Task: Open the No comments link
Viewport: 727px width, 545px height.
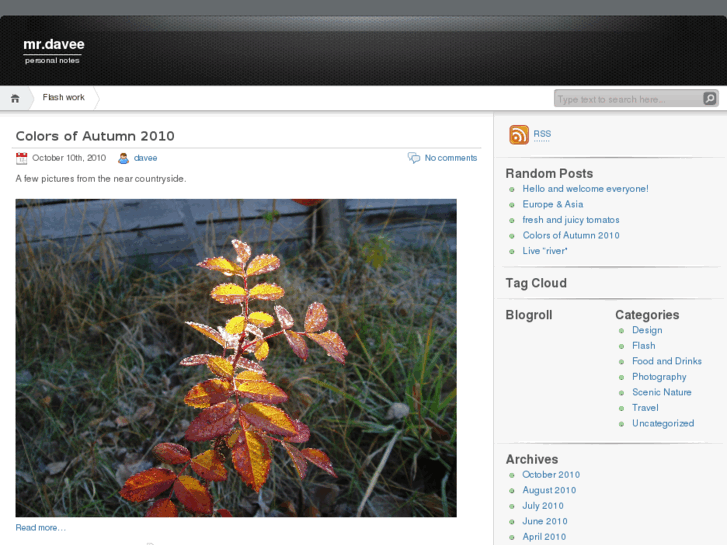Action: (451, 158)
